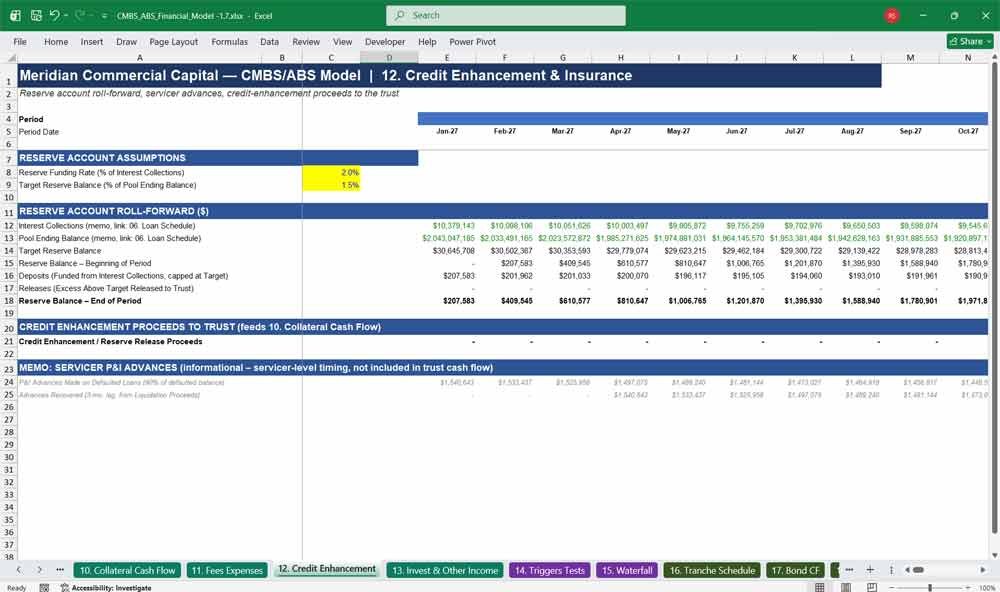Screen dimensions: 1000x592
Task: Click the zoom slider handle
Action: point(930,587)
